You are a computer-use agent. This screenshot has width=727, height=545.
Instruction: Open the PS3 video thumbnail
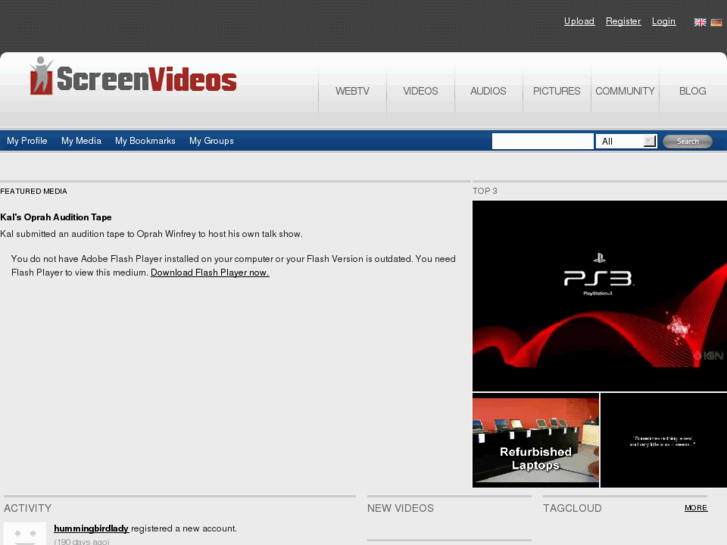click(x=599, y=296)
